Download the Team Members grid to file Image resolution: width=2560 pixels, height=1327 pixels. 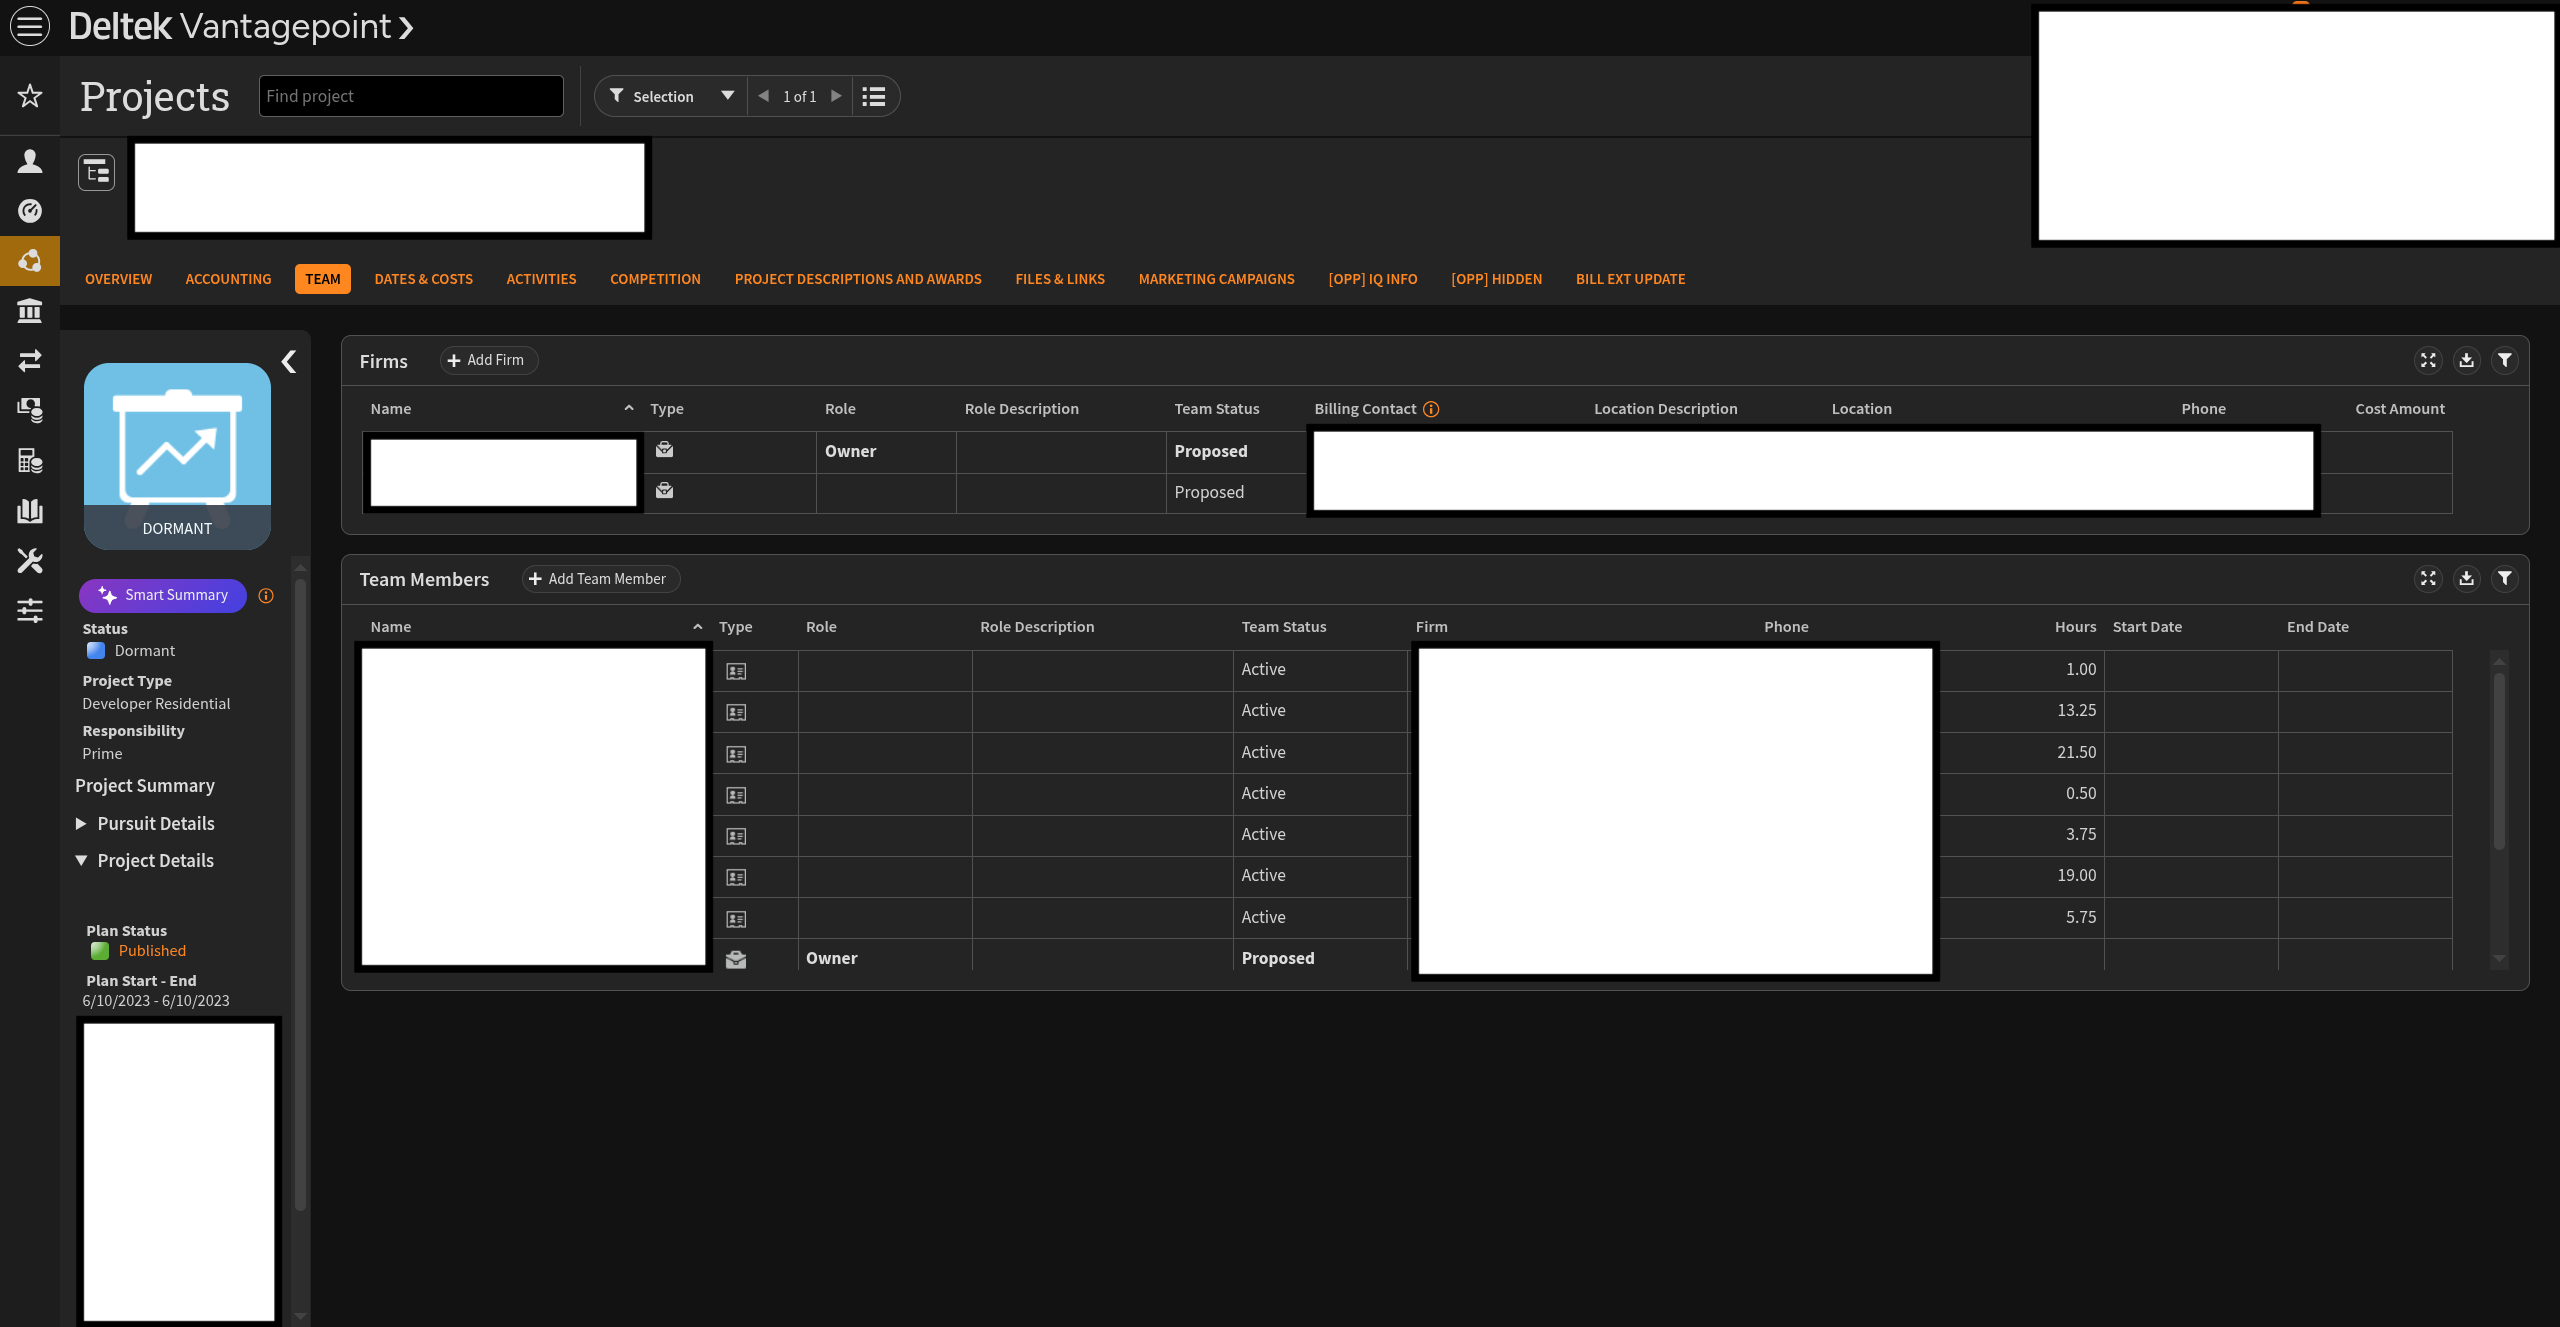point(2467,579)
